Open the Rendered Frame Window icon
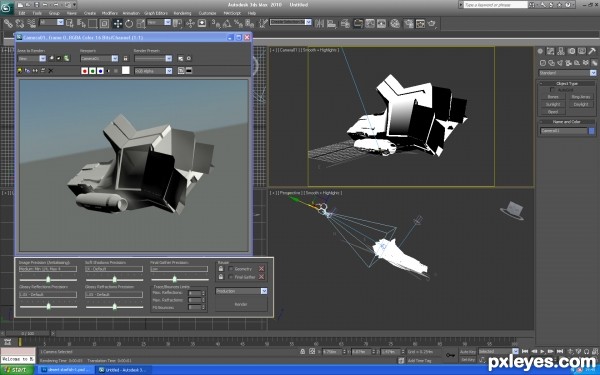This screenshot has width=600, height=375. [x=420, y=24]
